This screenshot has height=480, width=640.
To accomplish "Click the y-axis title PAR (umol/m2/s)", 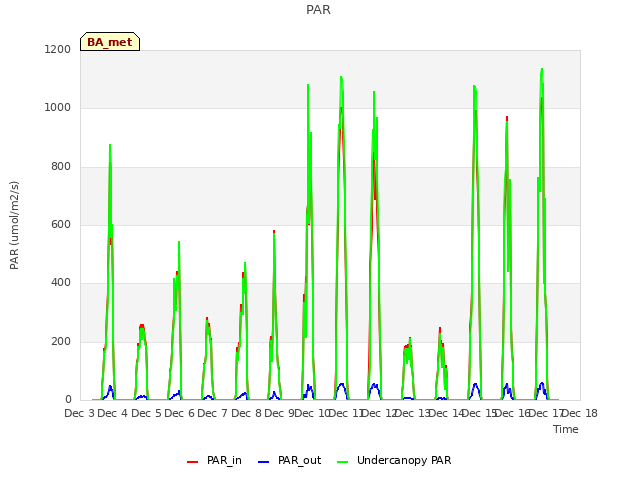I will pyautogui.click(x=14, y=225).
